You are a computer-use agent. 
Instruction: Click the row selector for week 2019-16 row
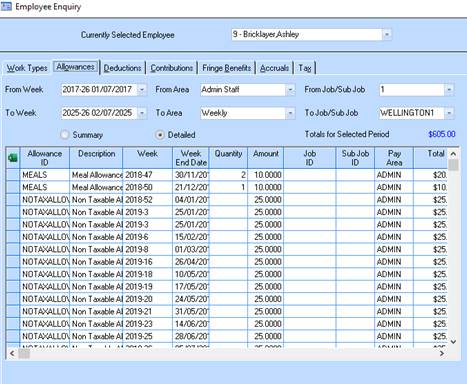[x=13, y=262]
